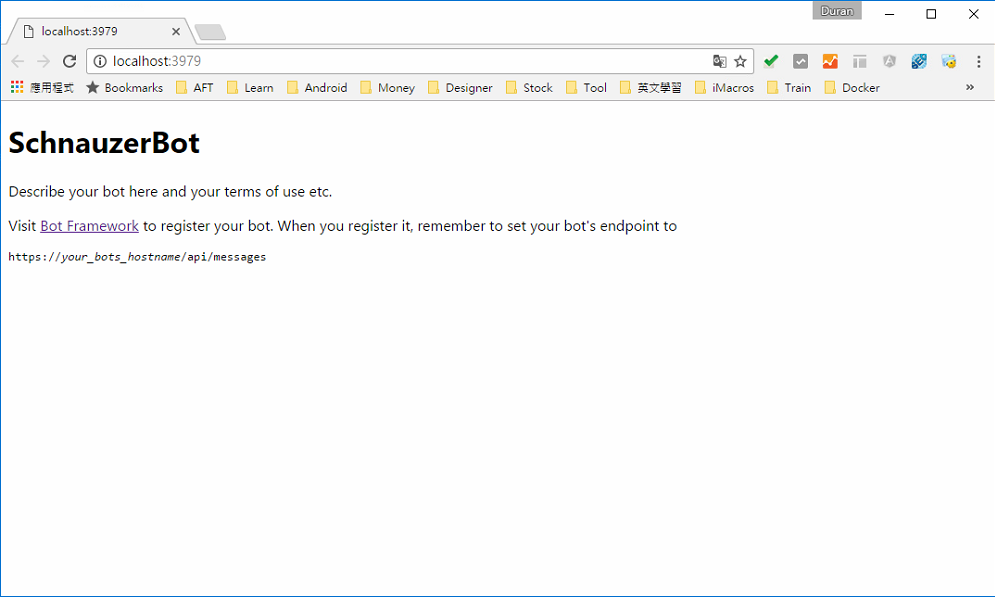The image size is (995, 597).
Task: Open the green checkmark extension
Action: [770, 61]
